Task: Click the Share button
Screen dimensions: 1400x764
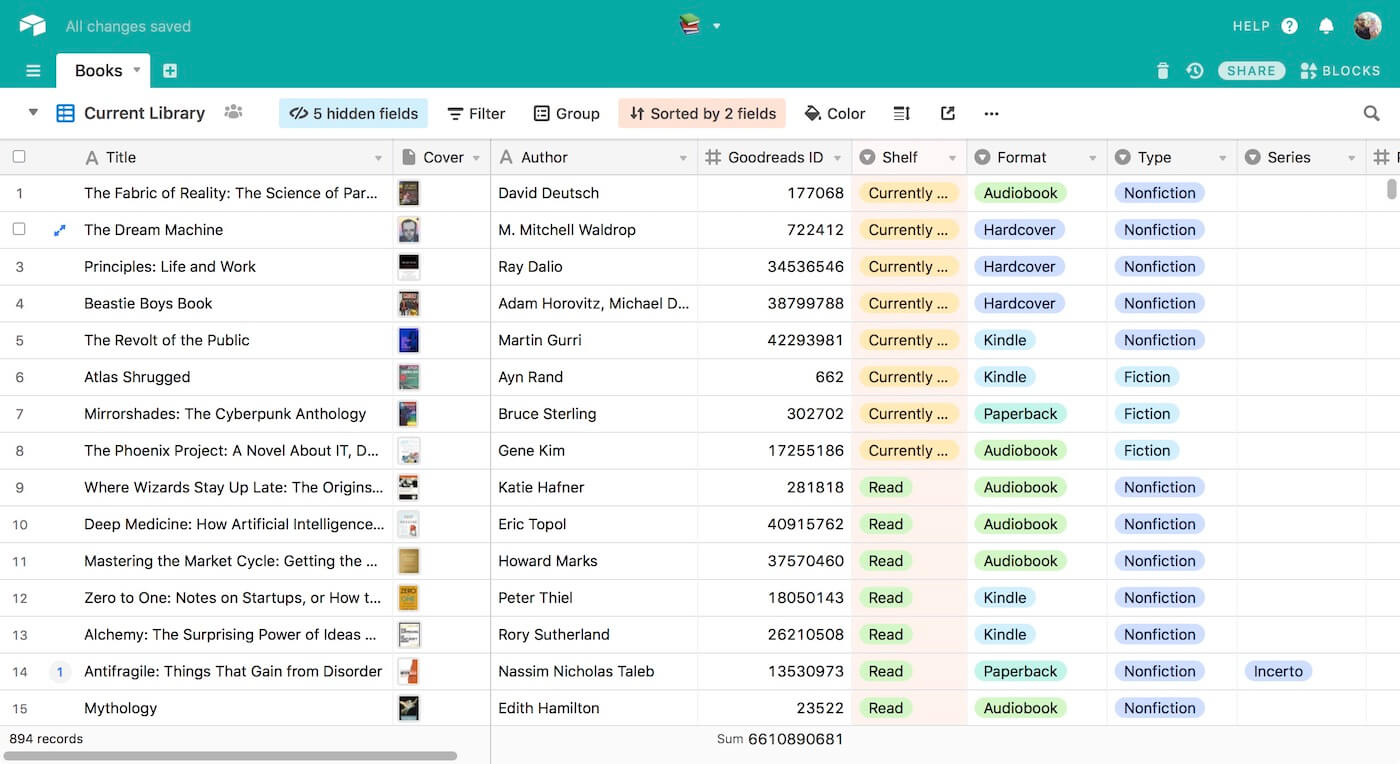Action: click(x=1251, y=71)
